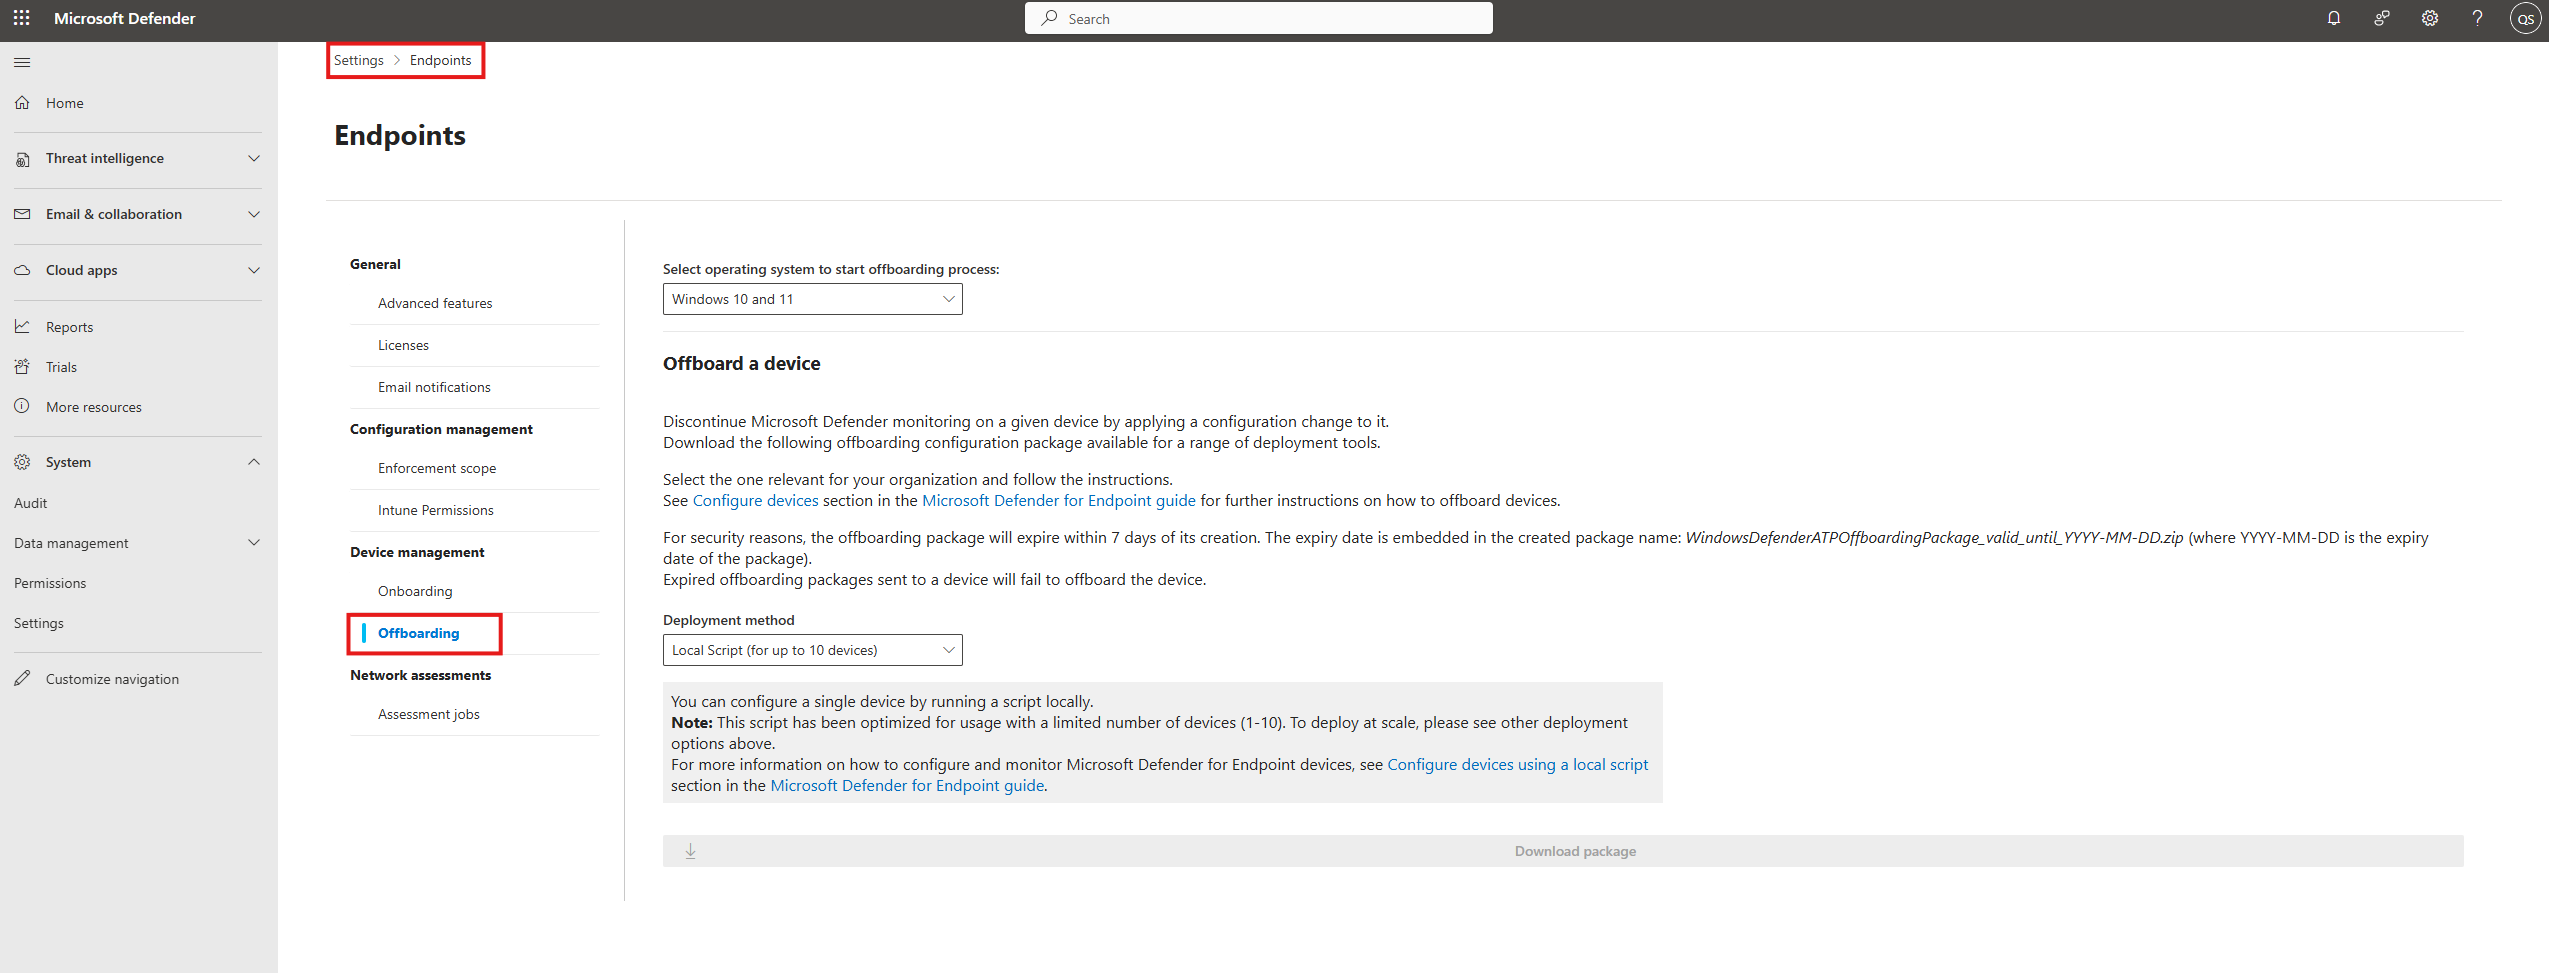This screenshot has height=973, width=2549.
Task: Click the Reports chart icon
Action: [x=22, y=326]
